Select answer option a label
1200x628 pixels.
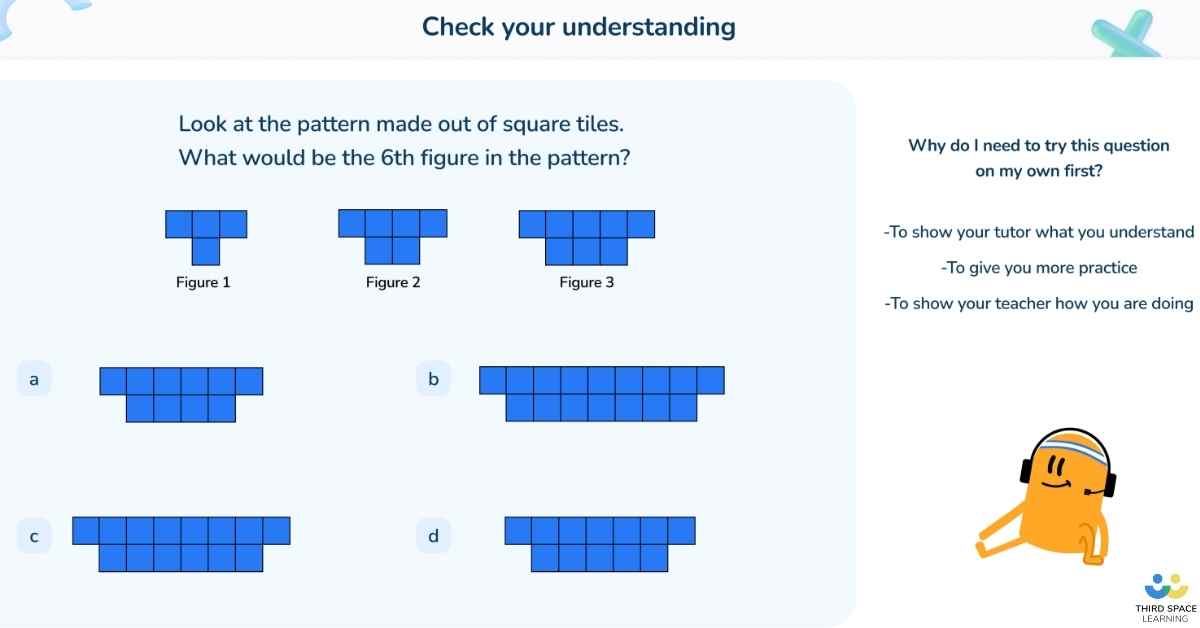click(x=34, y=380)
